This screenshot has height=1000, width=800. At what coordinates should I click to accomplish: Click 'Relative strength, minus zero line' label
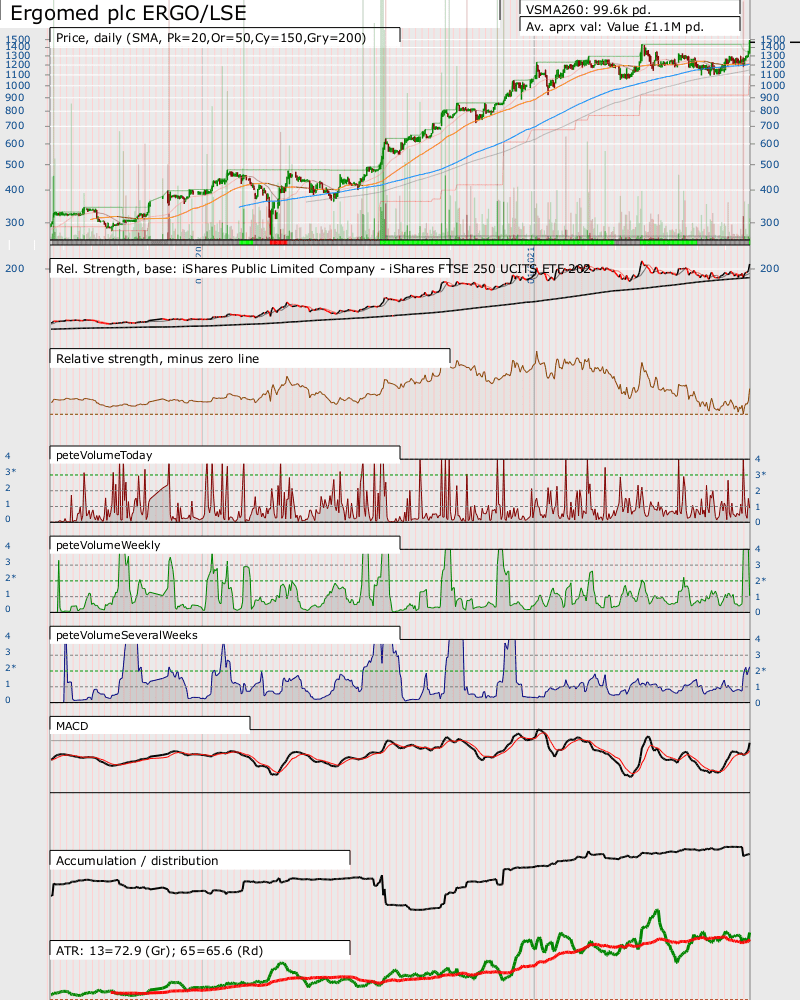coord(158,358)
